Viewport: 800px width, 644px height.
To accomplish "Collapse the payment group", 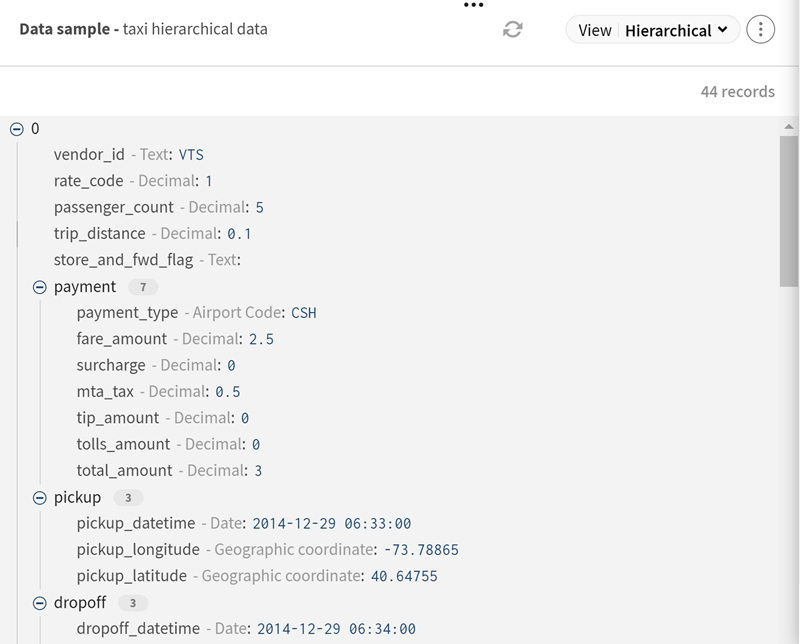I will point(40,287).
